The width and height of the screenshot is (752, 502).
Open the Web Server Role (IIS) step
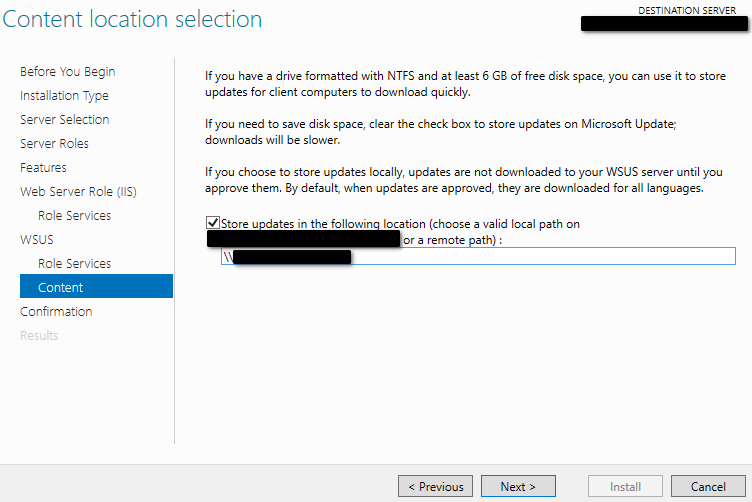tap(78, 191)
